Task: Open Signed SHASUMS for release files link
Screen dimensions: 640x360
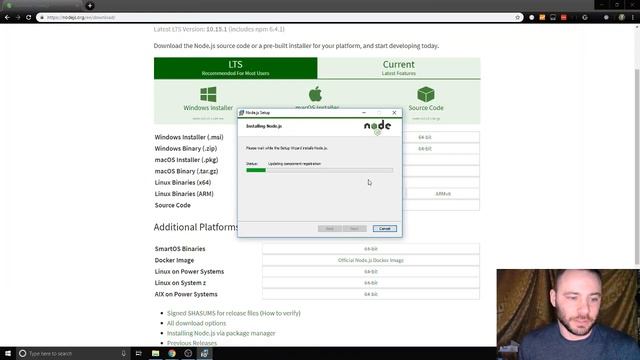Action: coord(233,313)
